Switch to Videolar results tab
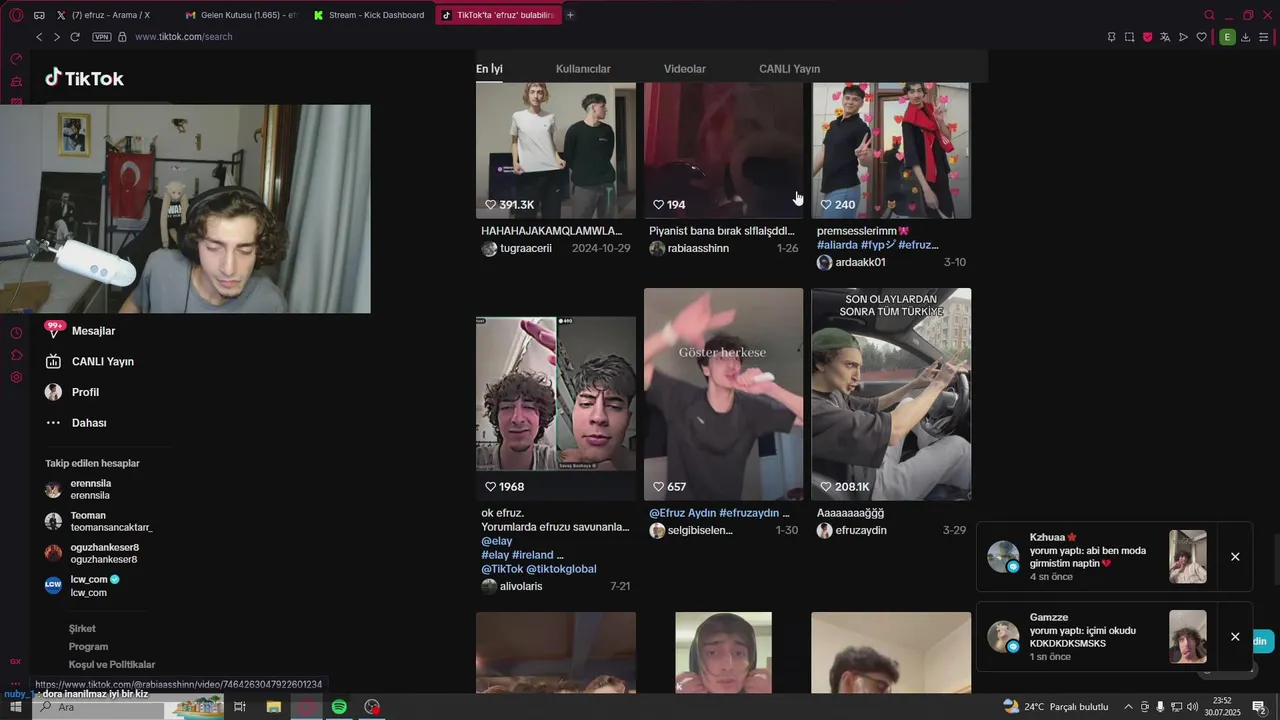Screen dimensions: 1280x720 685,69
